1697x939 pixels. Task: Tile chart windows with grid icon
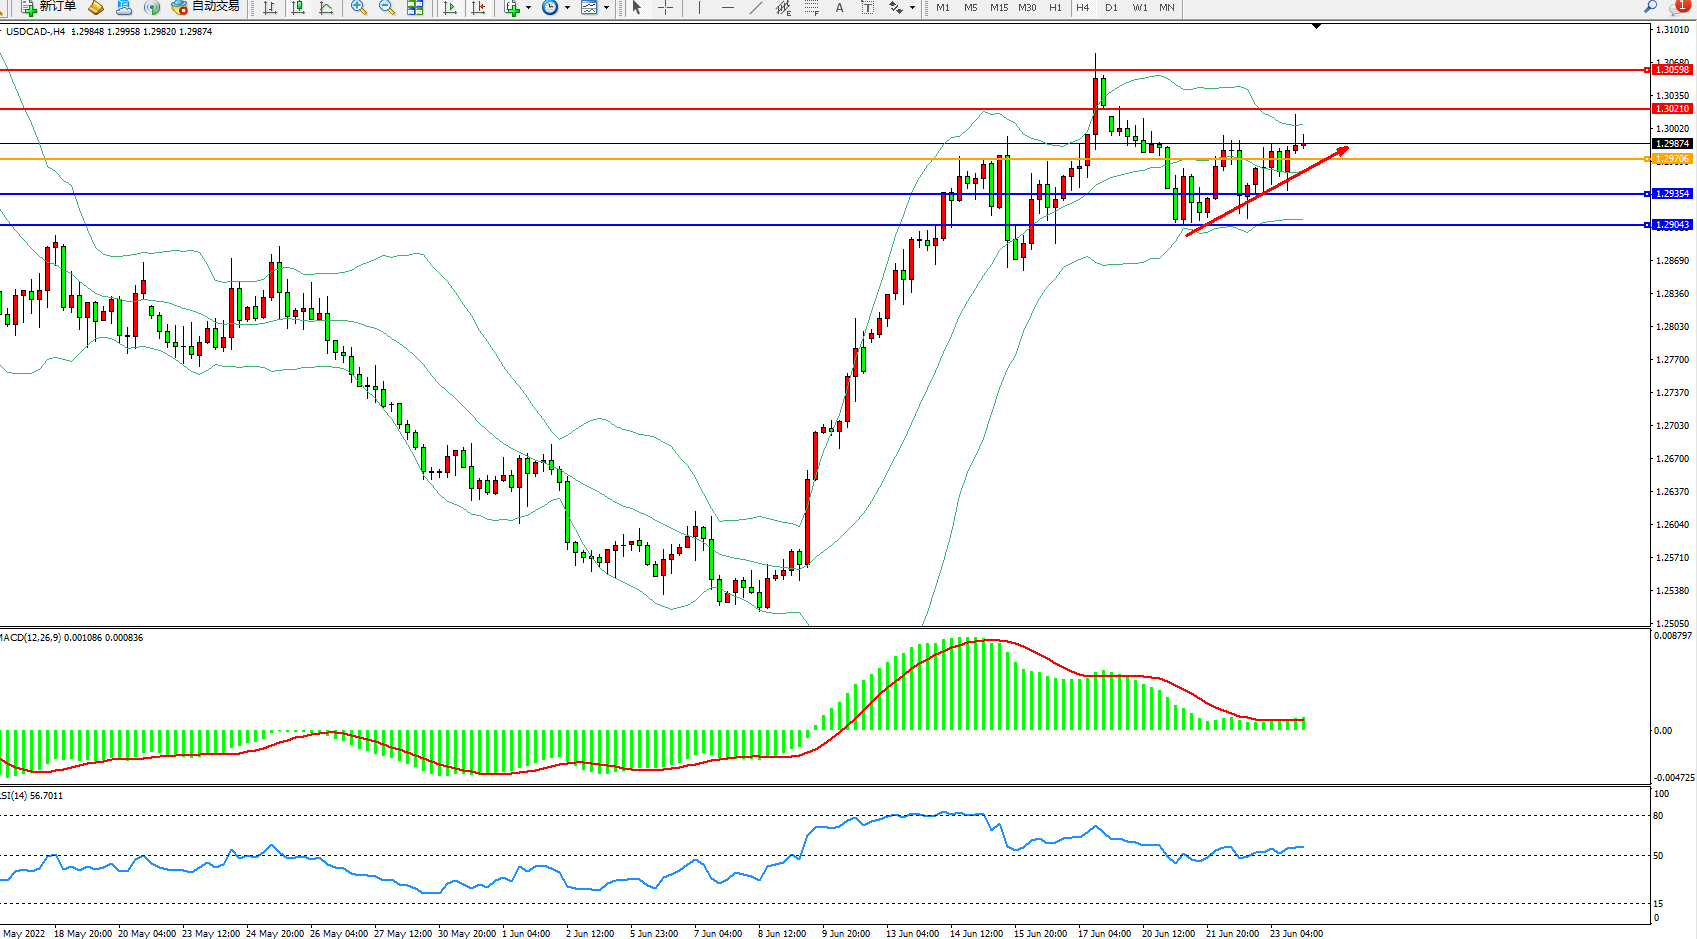tap(415, 8)
